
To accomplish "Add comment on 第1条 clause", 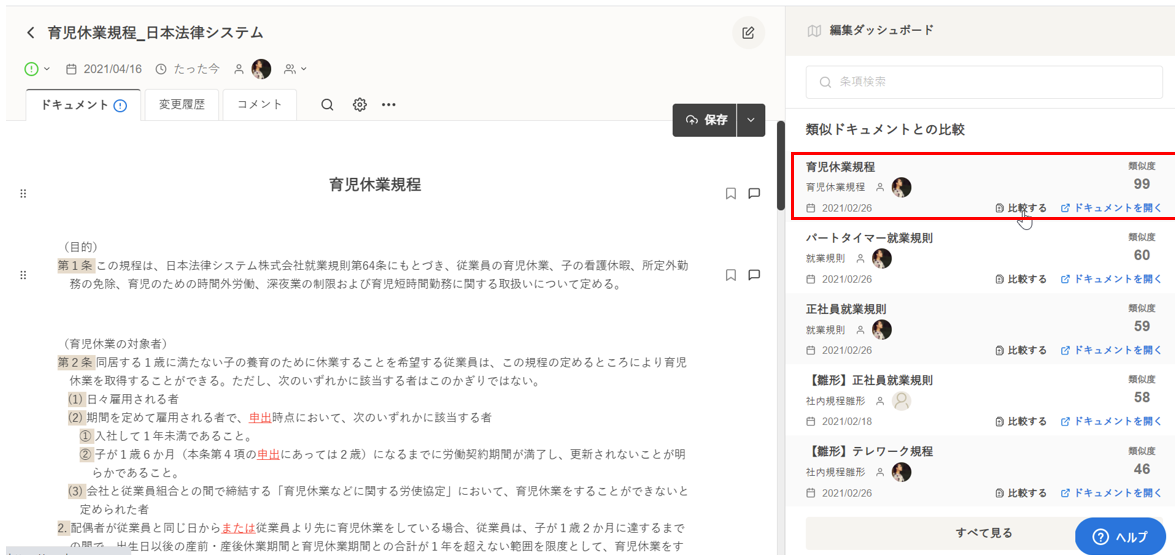I will [755, 275].
